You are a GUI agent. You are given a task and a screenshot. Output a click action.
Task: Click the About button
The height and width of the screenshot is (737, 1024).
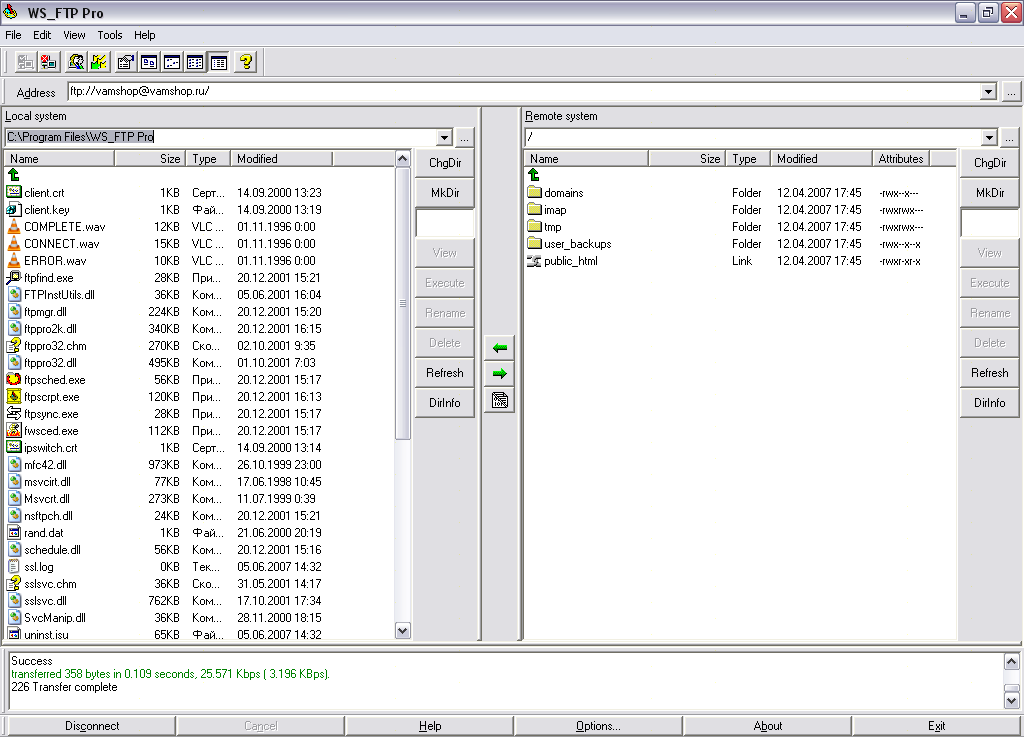coord(767,726)
